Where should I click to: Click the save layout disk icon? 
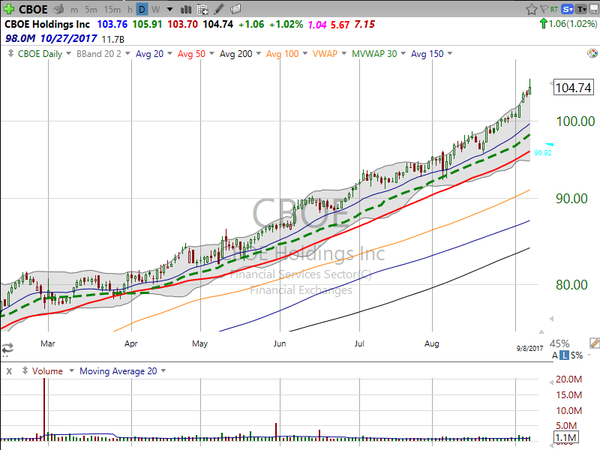[x=593, y=9]
